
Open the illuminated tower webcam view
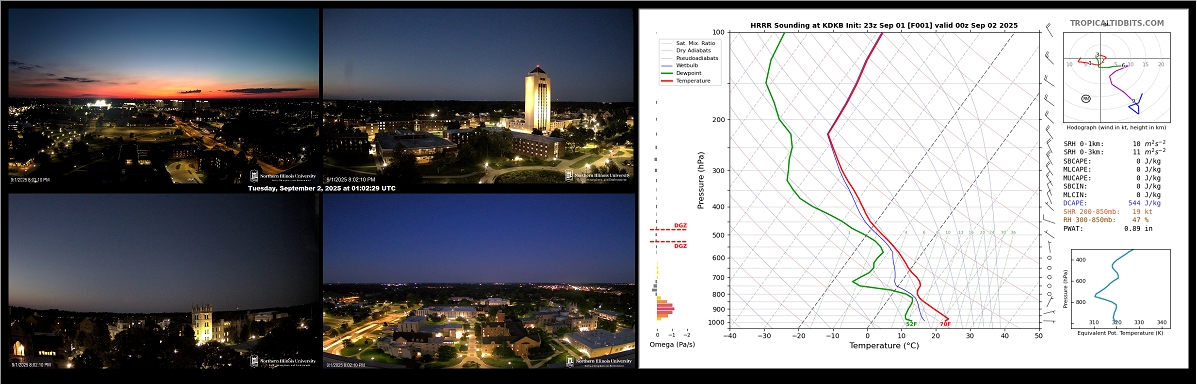click(479, 95)
